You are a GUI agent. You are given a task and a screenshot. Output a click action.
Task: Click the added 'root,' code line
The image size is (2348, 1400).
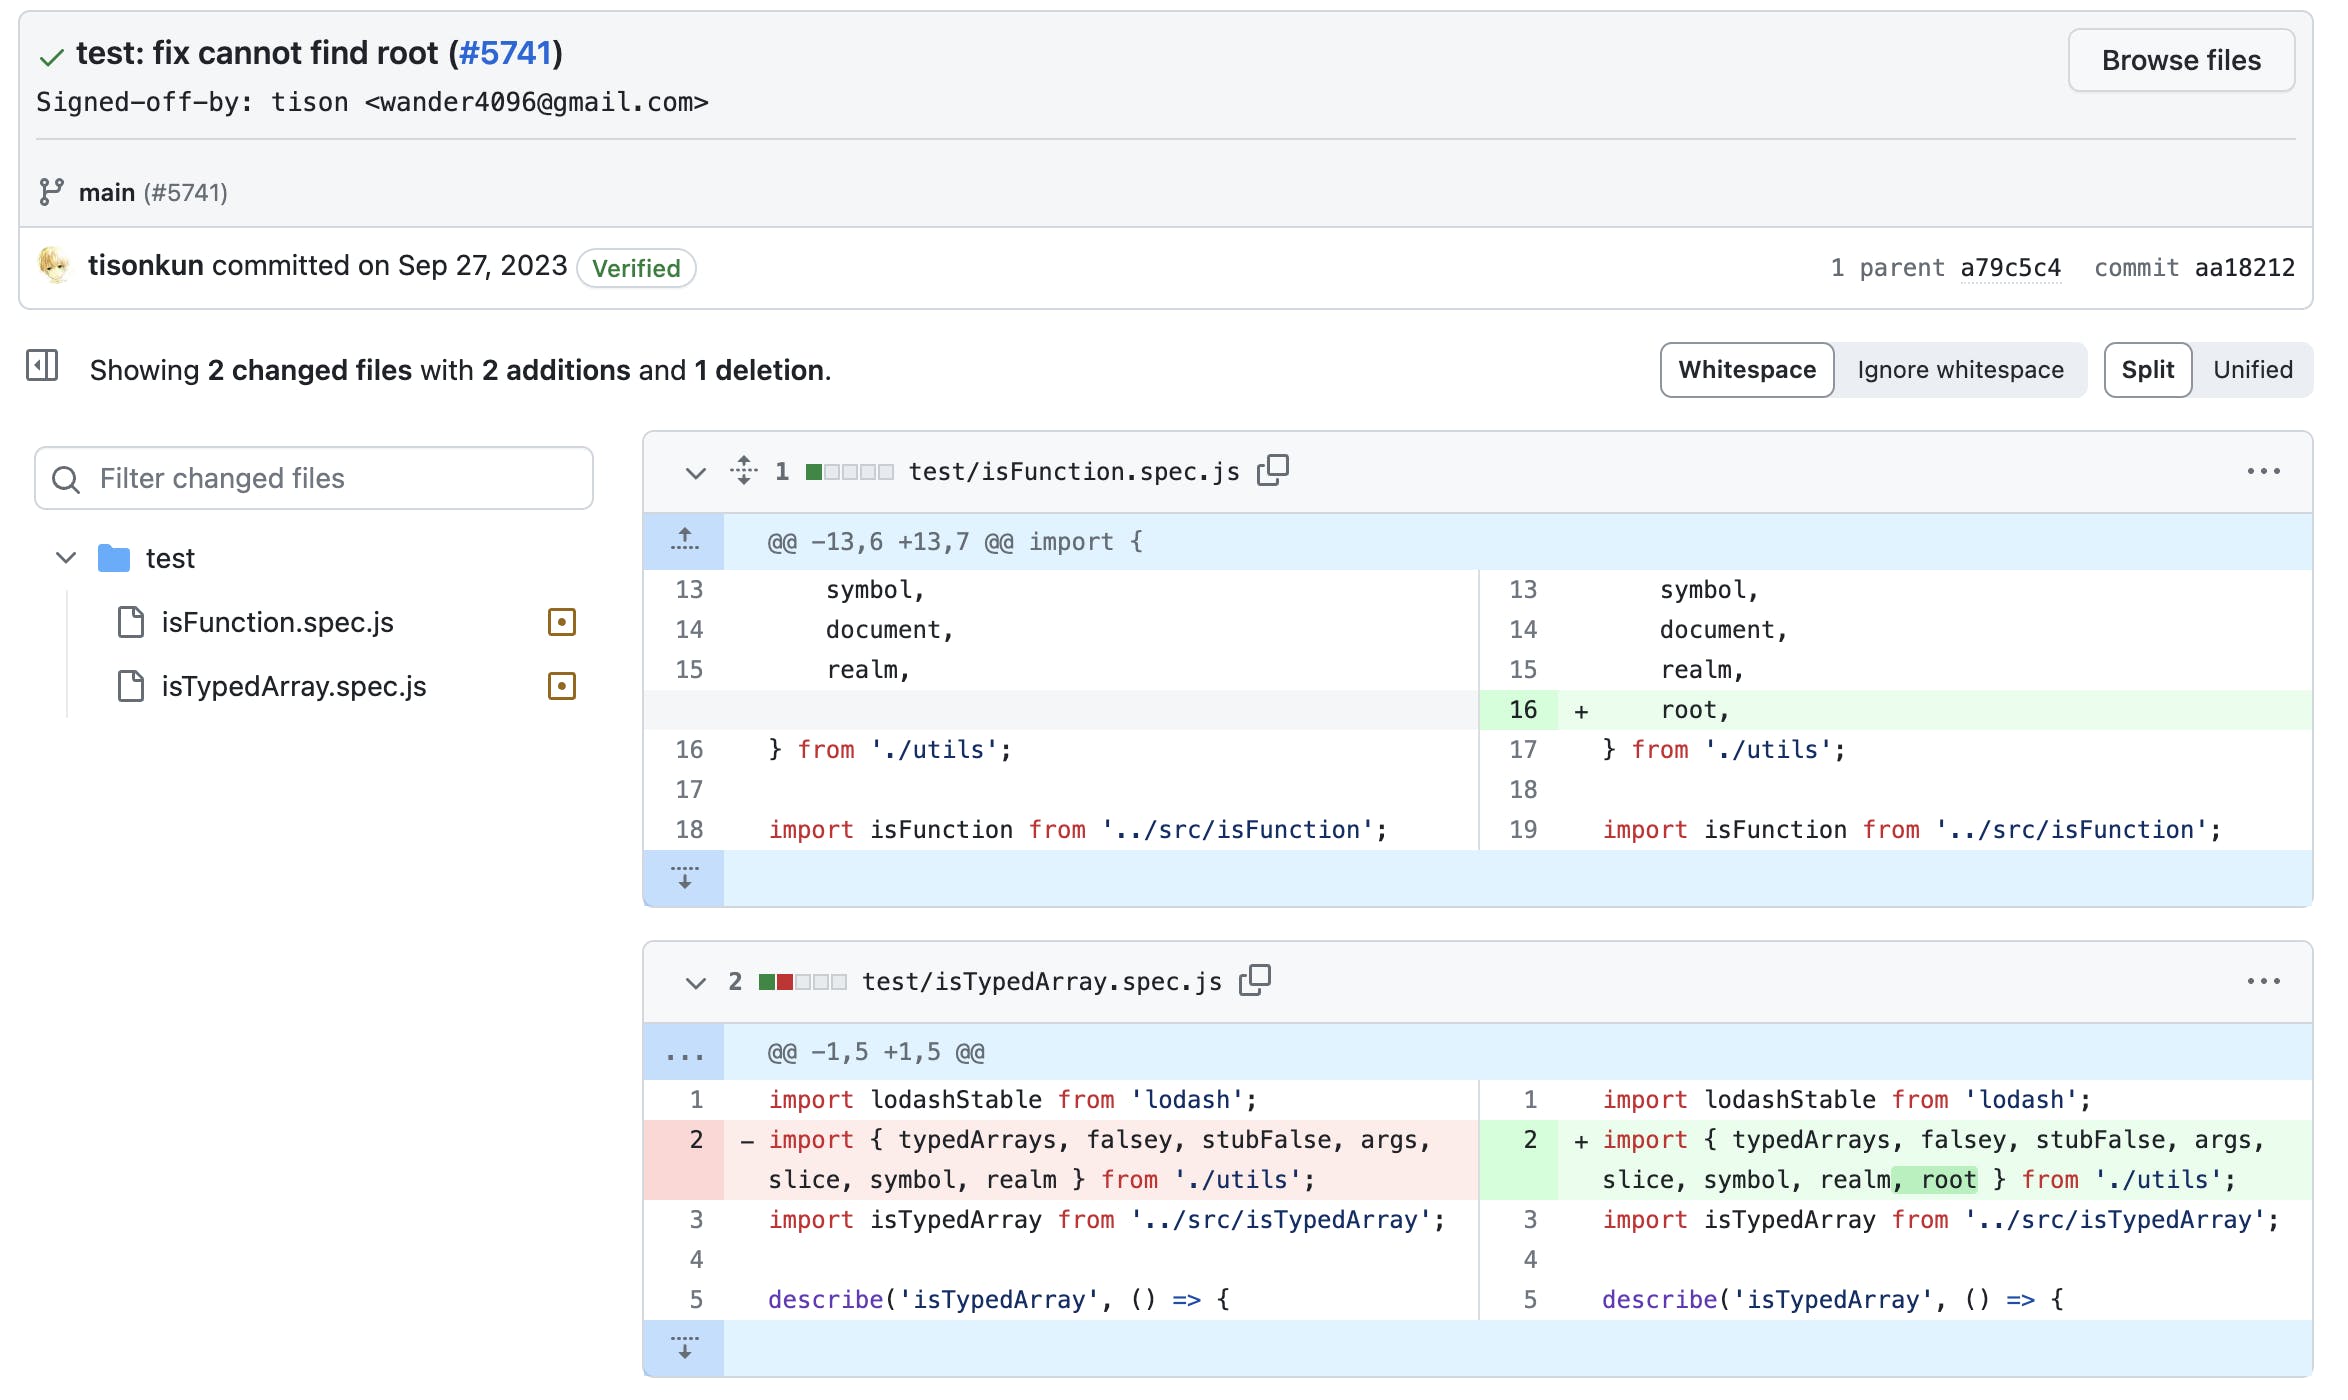(x=1694, y=710)
